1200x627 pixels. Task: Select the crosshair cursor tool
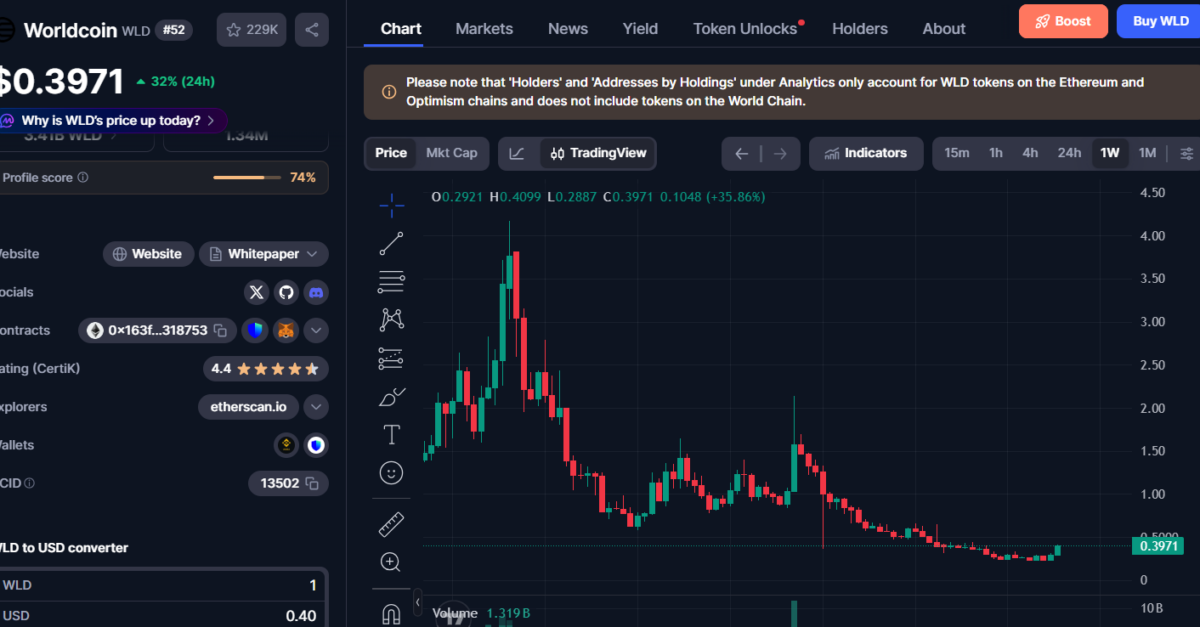[x=391, y=206]
